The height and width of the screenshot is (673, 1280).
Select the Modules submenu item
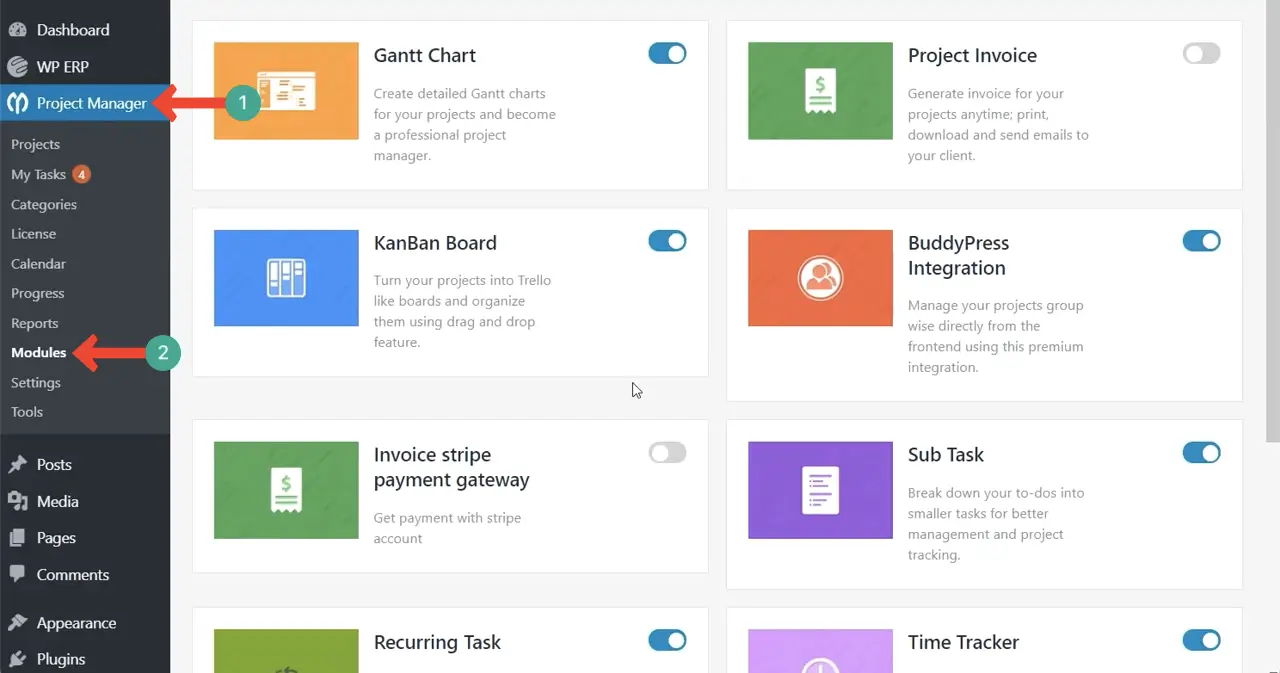pos(39,352)
